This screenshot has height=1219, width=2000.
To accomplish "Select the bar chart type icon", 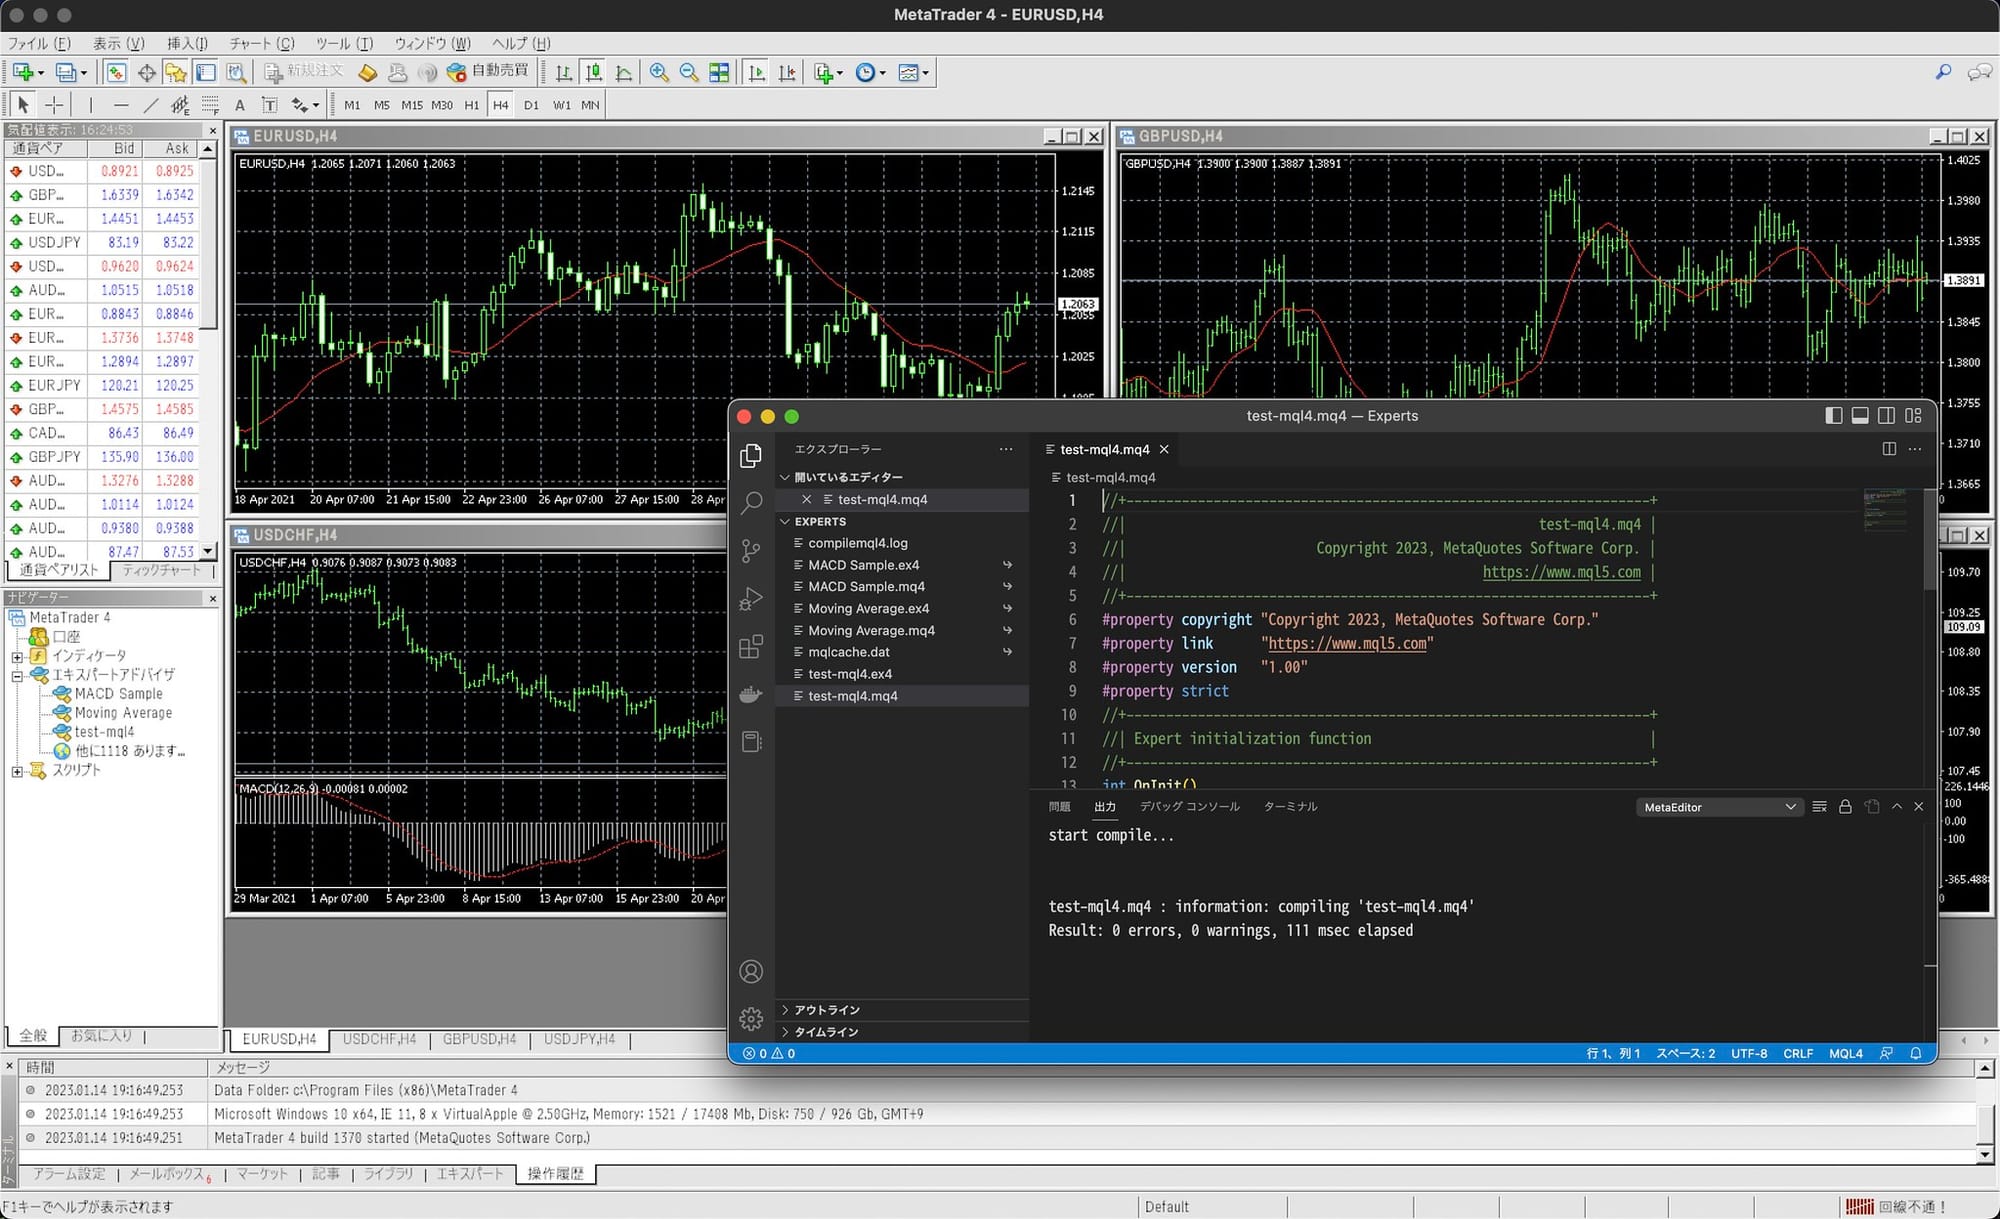I will pyautogui.click(x=564, y=72).
